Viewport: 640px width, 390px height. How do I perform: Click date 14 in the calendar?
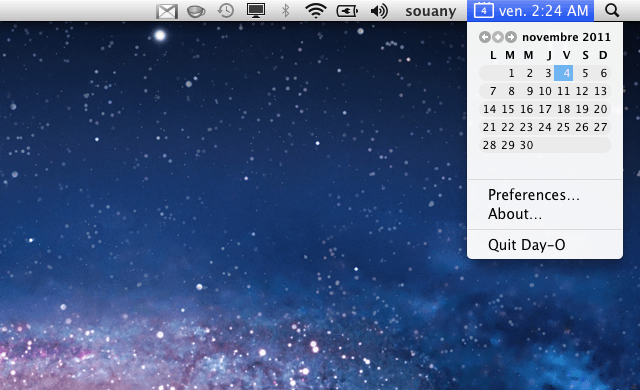coord(489,109)
